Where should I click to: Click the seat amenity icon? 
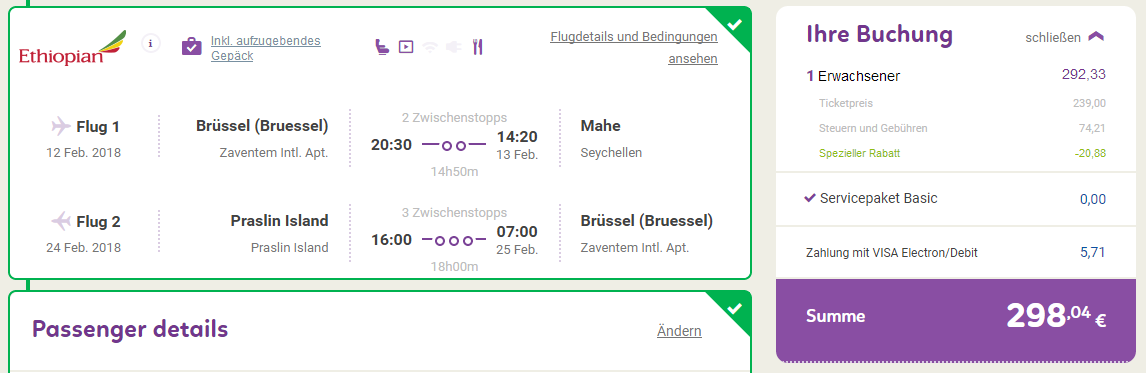coord(382,47)
